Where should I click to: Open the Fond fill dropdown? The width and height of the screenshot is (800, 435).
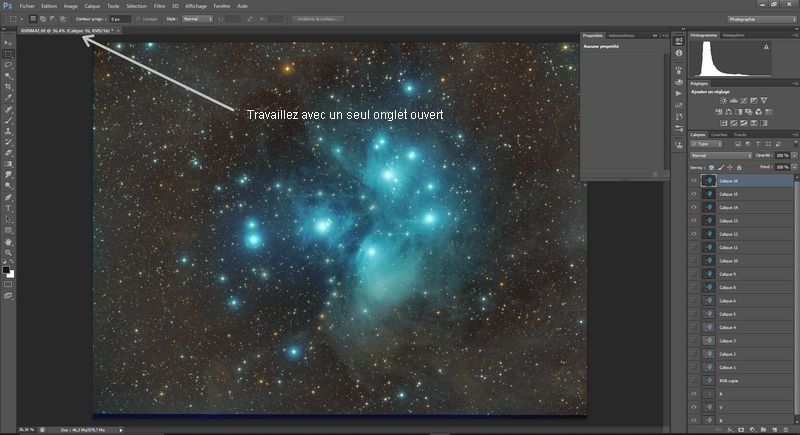[x=794, y=167]
